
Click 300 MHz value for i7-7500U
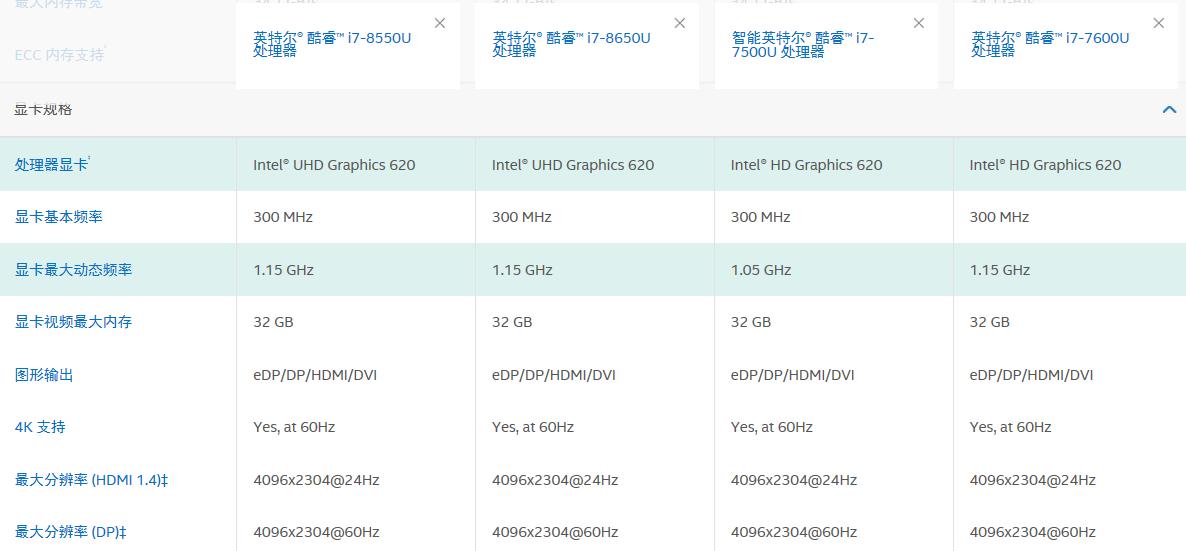tap(761, 217)
